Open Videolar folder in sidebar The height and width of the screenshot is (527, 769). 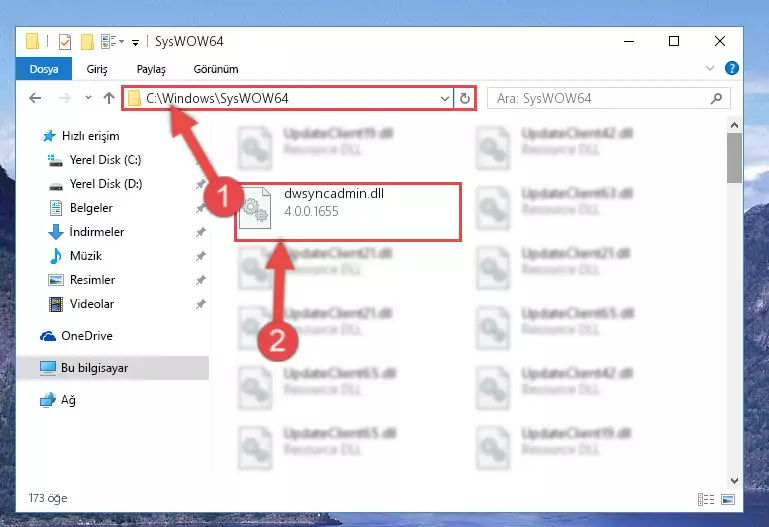pos(92,304)
